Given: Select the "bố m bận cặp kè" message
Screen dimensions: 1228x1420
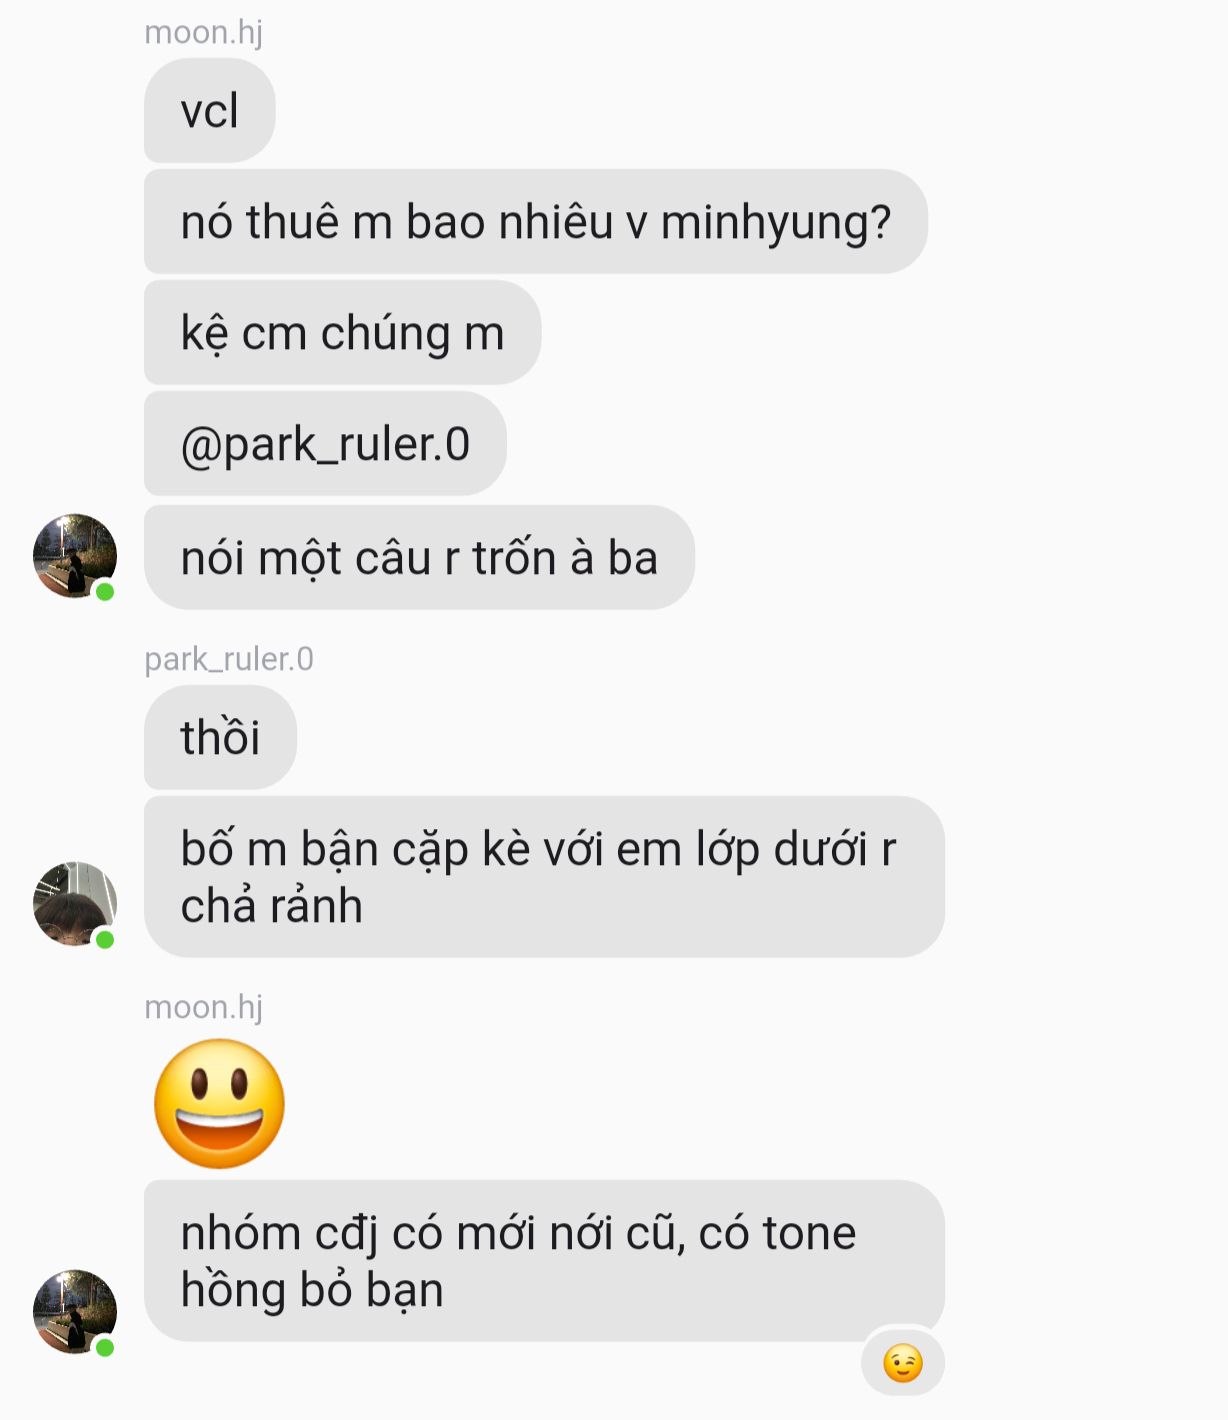Looking at the screenshot, I should click(544, 877).
